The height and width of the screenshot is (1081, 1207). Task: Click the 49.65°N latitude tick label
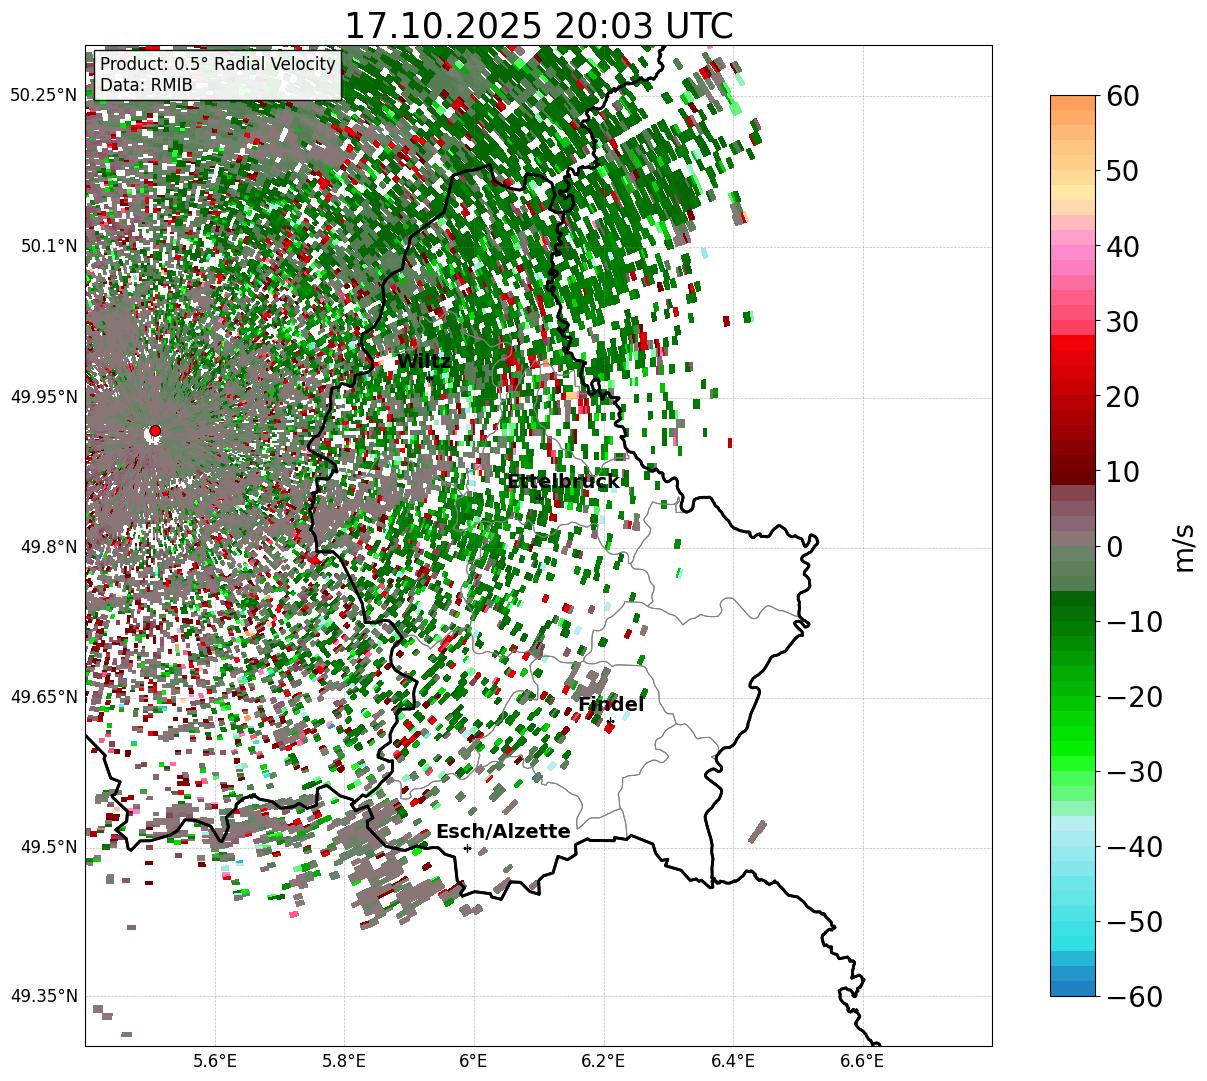click(x=43, y=697)
